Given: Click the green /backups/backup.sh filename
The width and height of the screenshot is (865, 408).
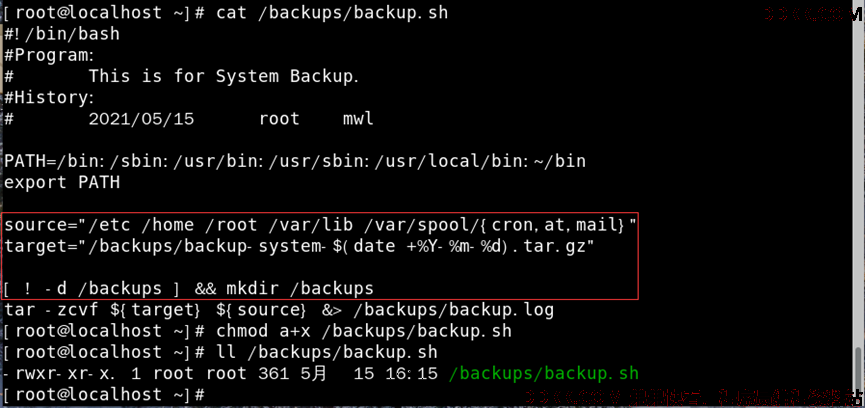Looking at the screenshot, I should (544, 374).
